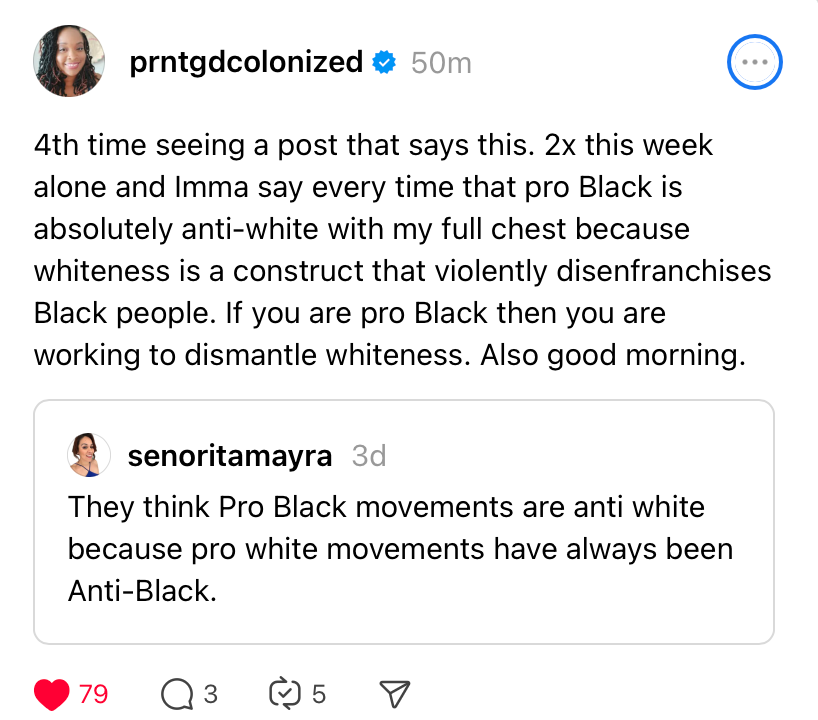Viewport: 818px width, 720px height.
Task: Click the repost arrows icon
Action: pos(285,694)
